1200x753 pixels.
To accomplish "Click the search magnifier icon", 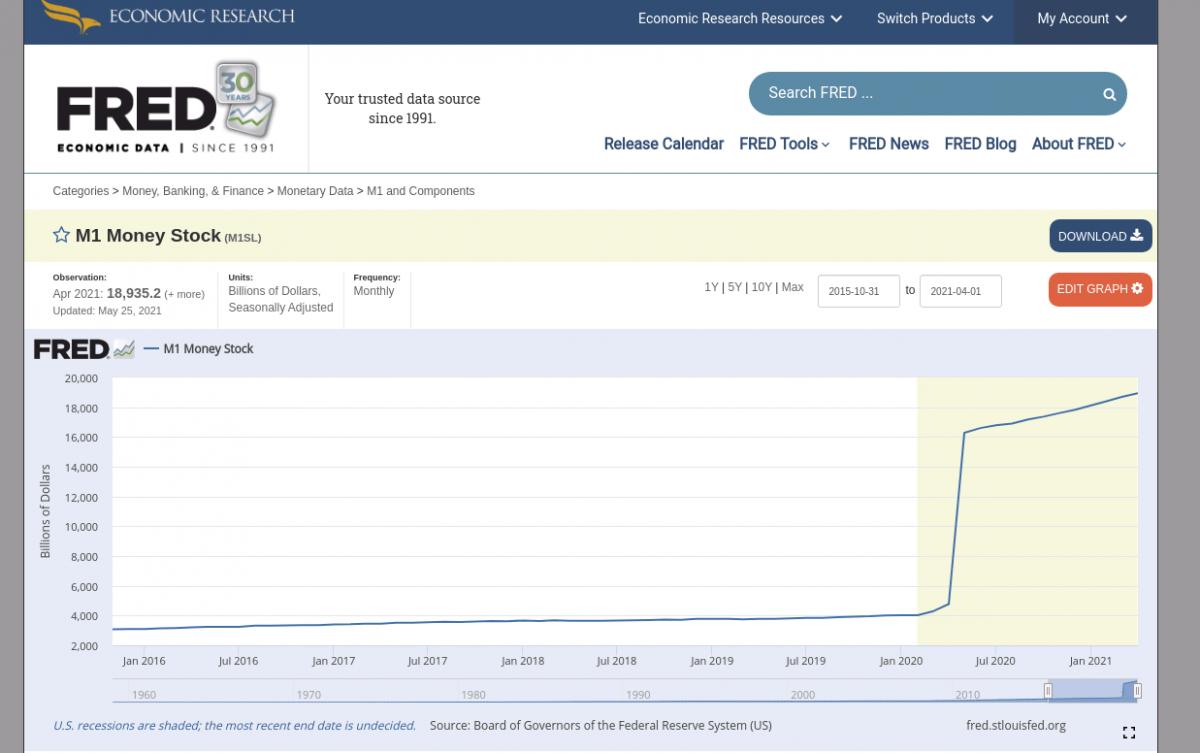I will pos(1109,94).
